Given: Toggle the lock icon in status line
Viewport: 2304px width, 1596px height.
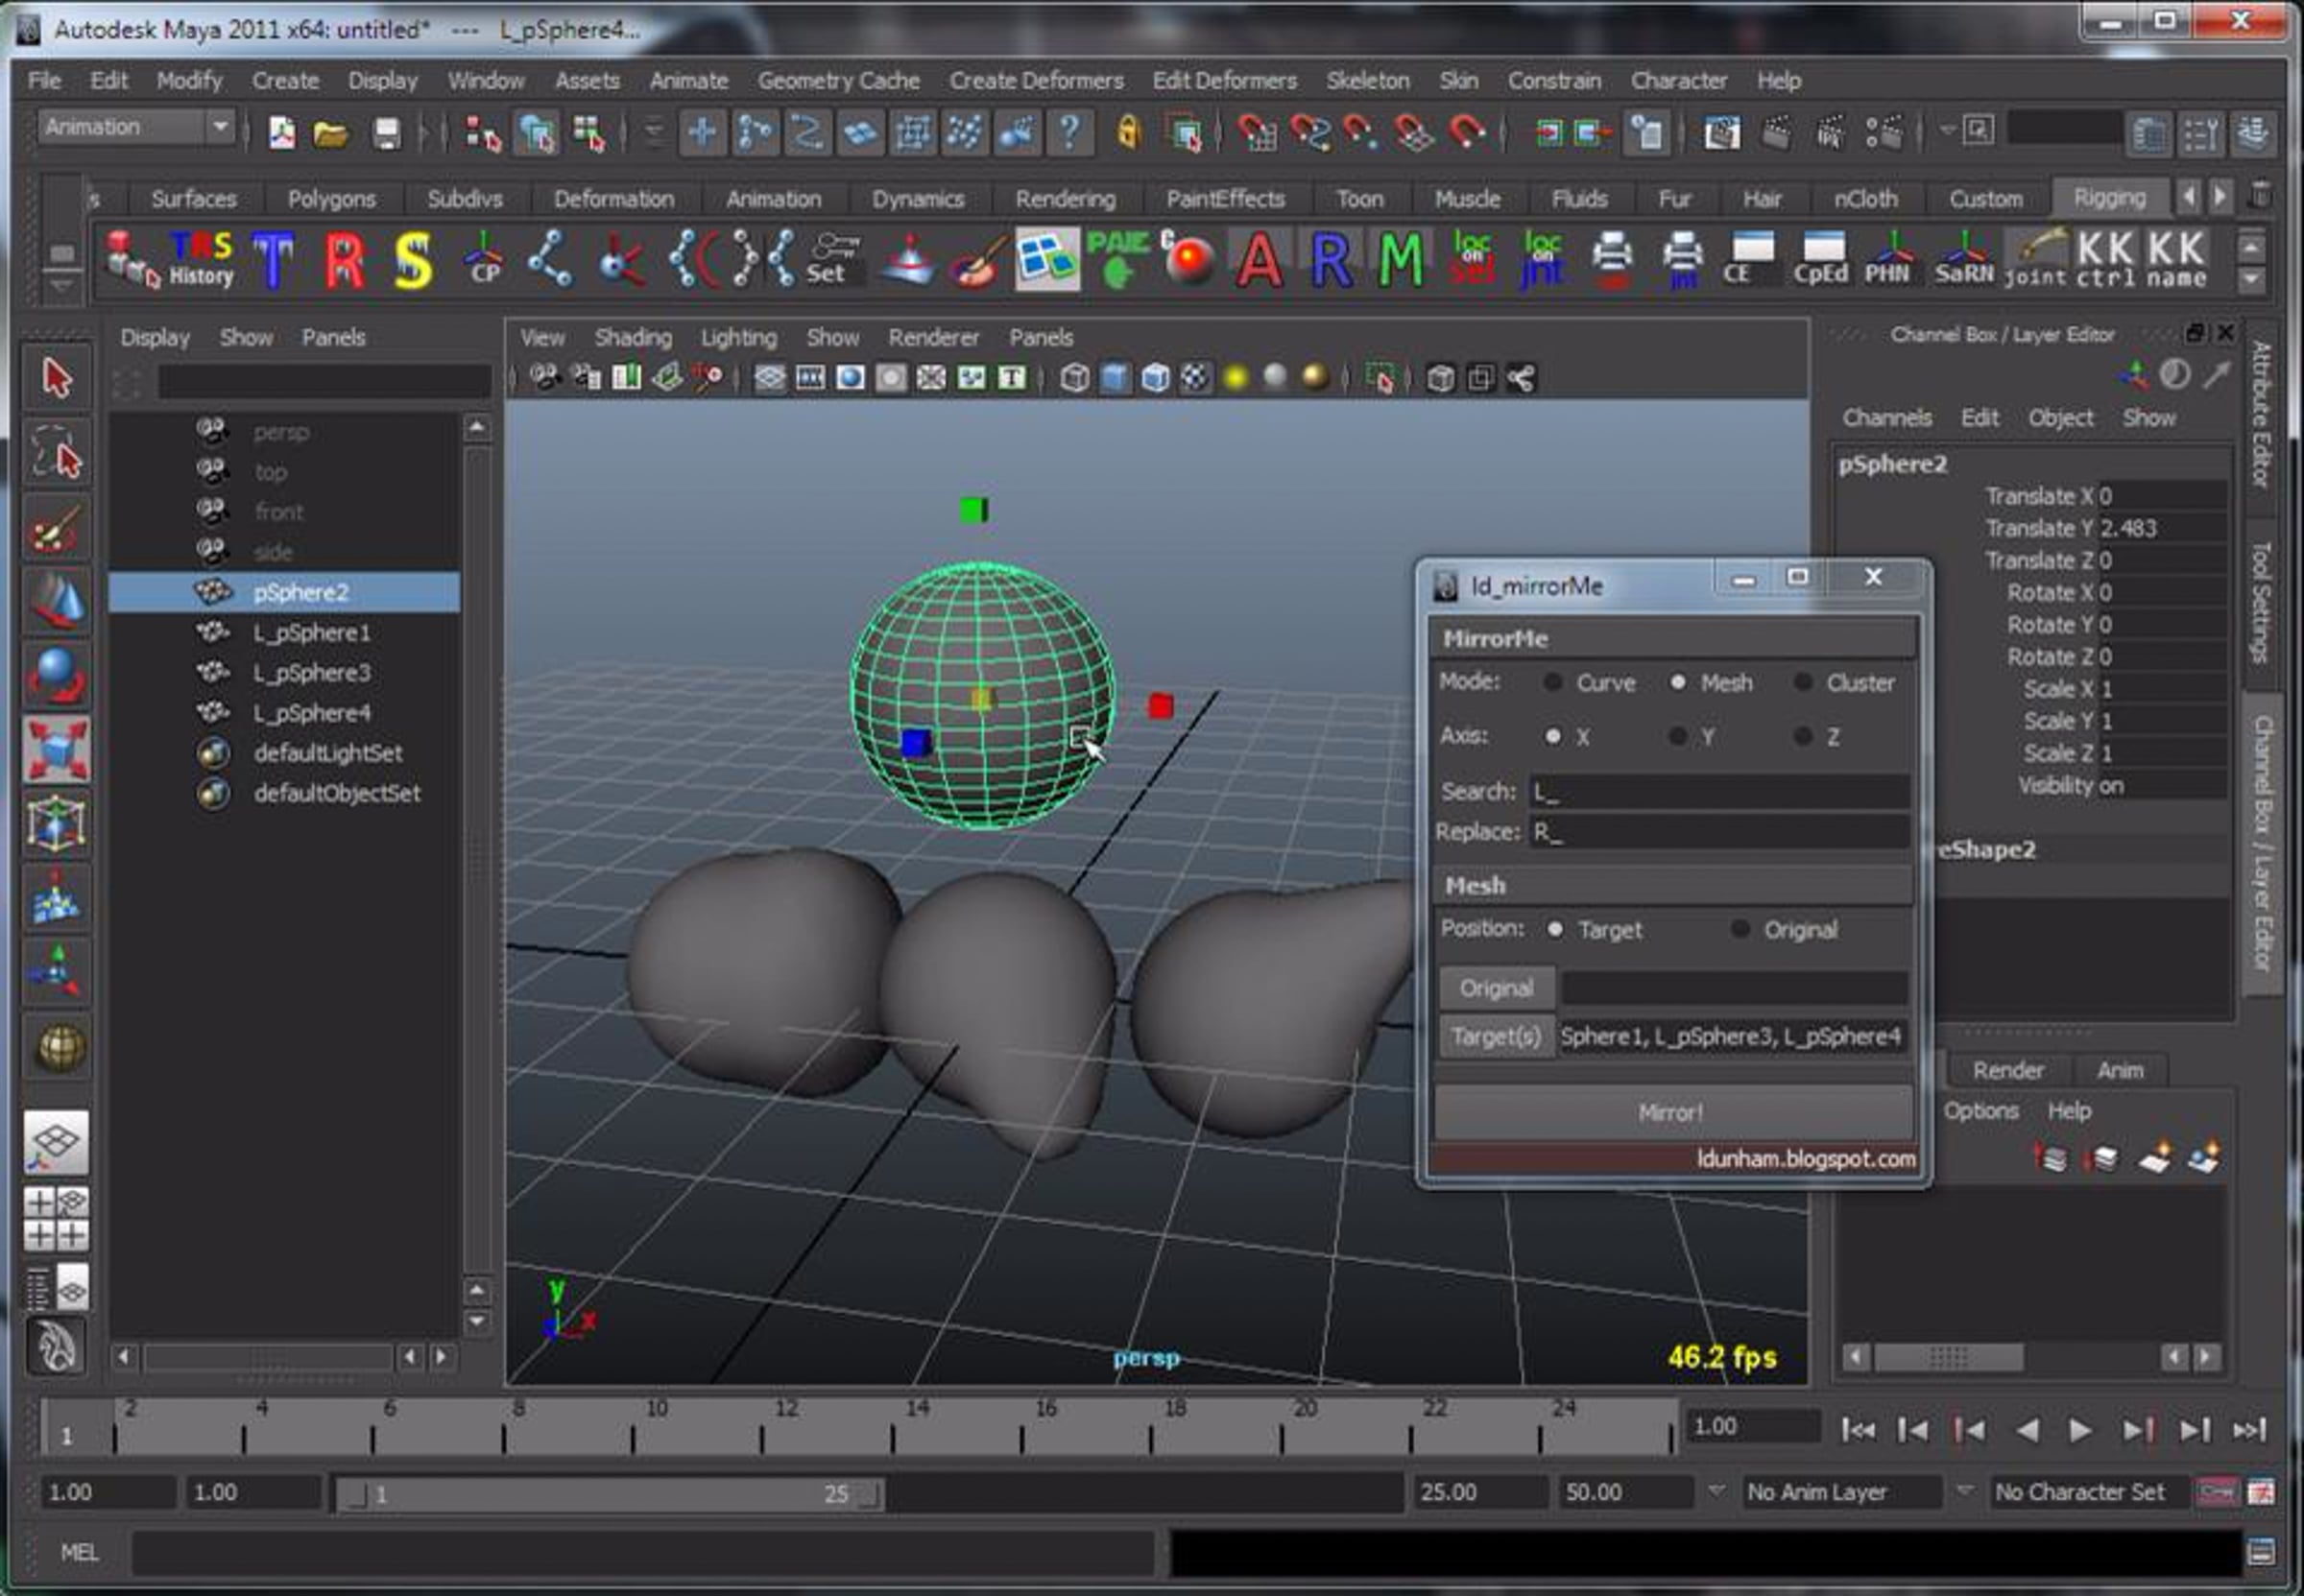Looking at the screenshot, I should coord(1129,132).
